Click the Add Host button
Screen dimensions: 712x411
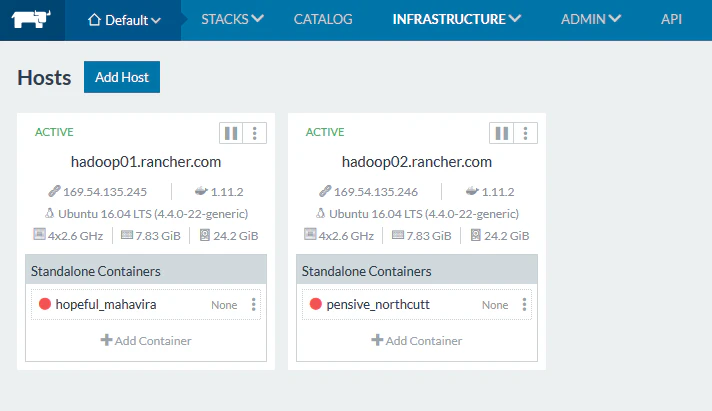click(x=122, y=77)
